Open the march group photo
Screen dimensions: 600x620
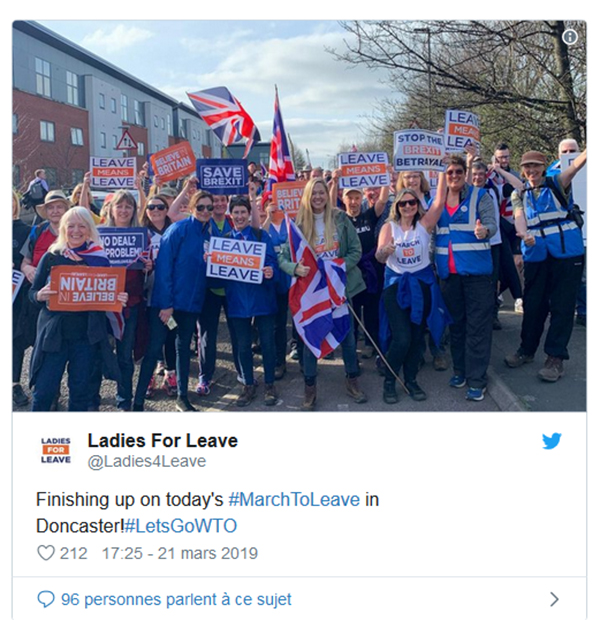tap(299, 216)
